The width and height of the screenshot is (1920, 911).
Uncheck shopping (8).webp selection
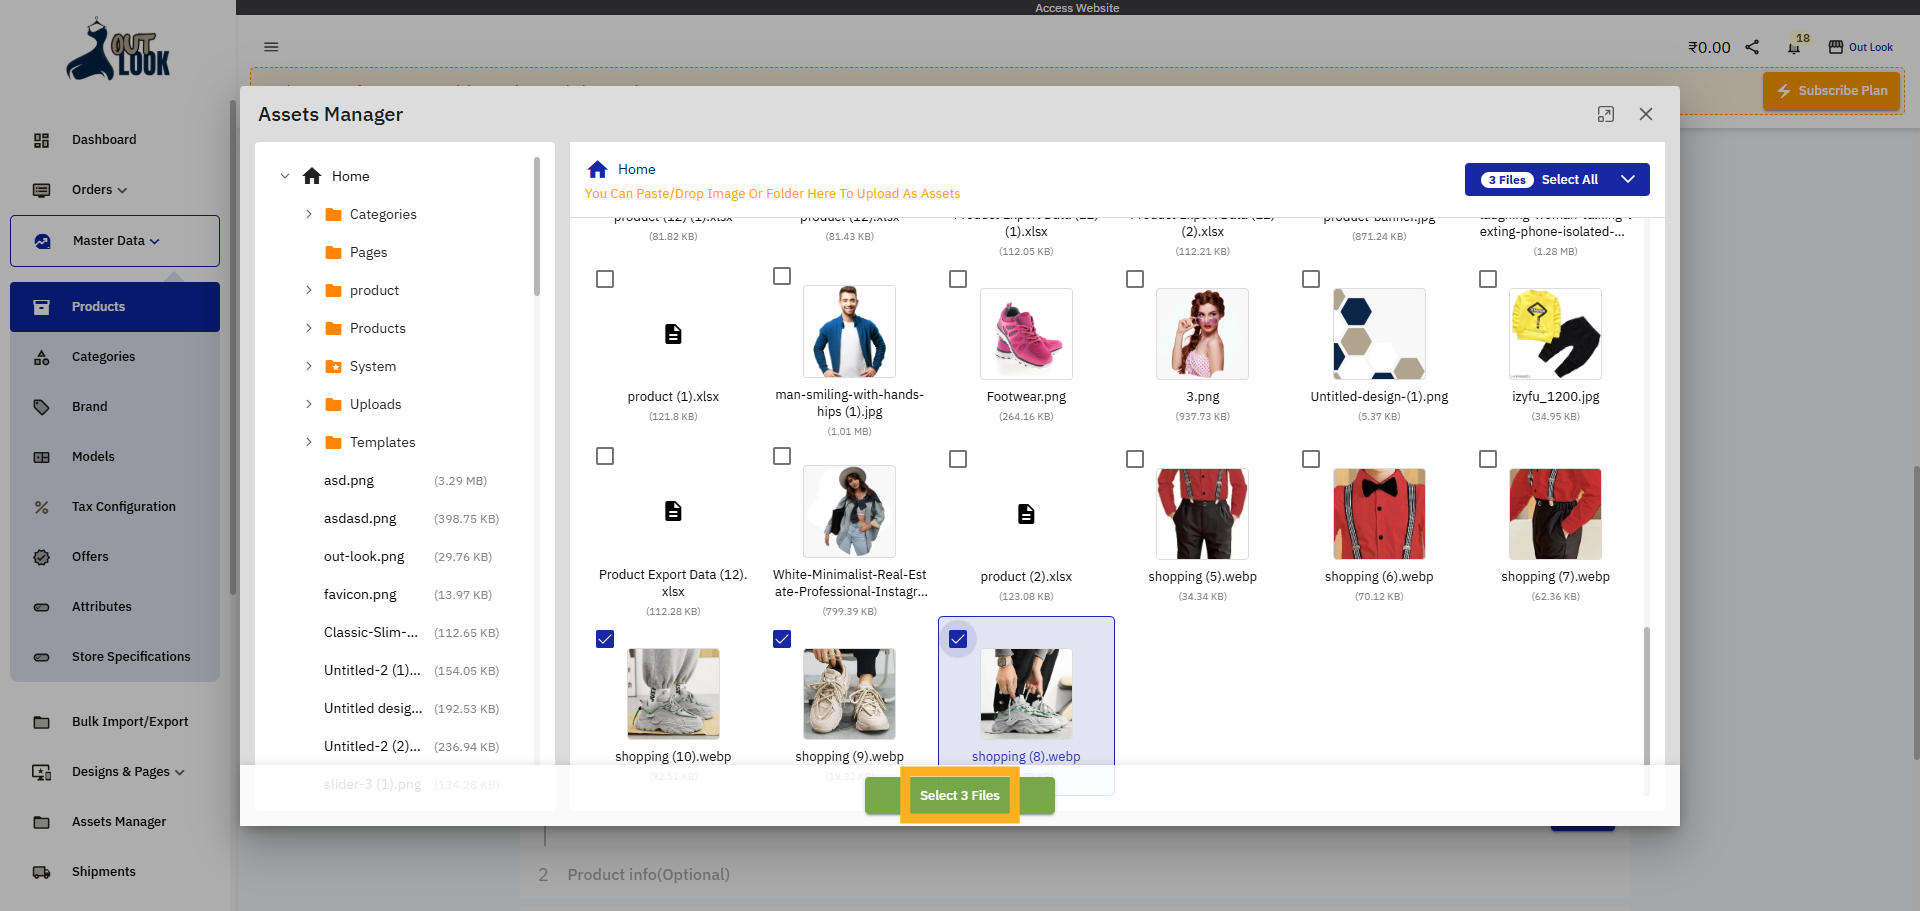click(958, 639)
